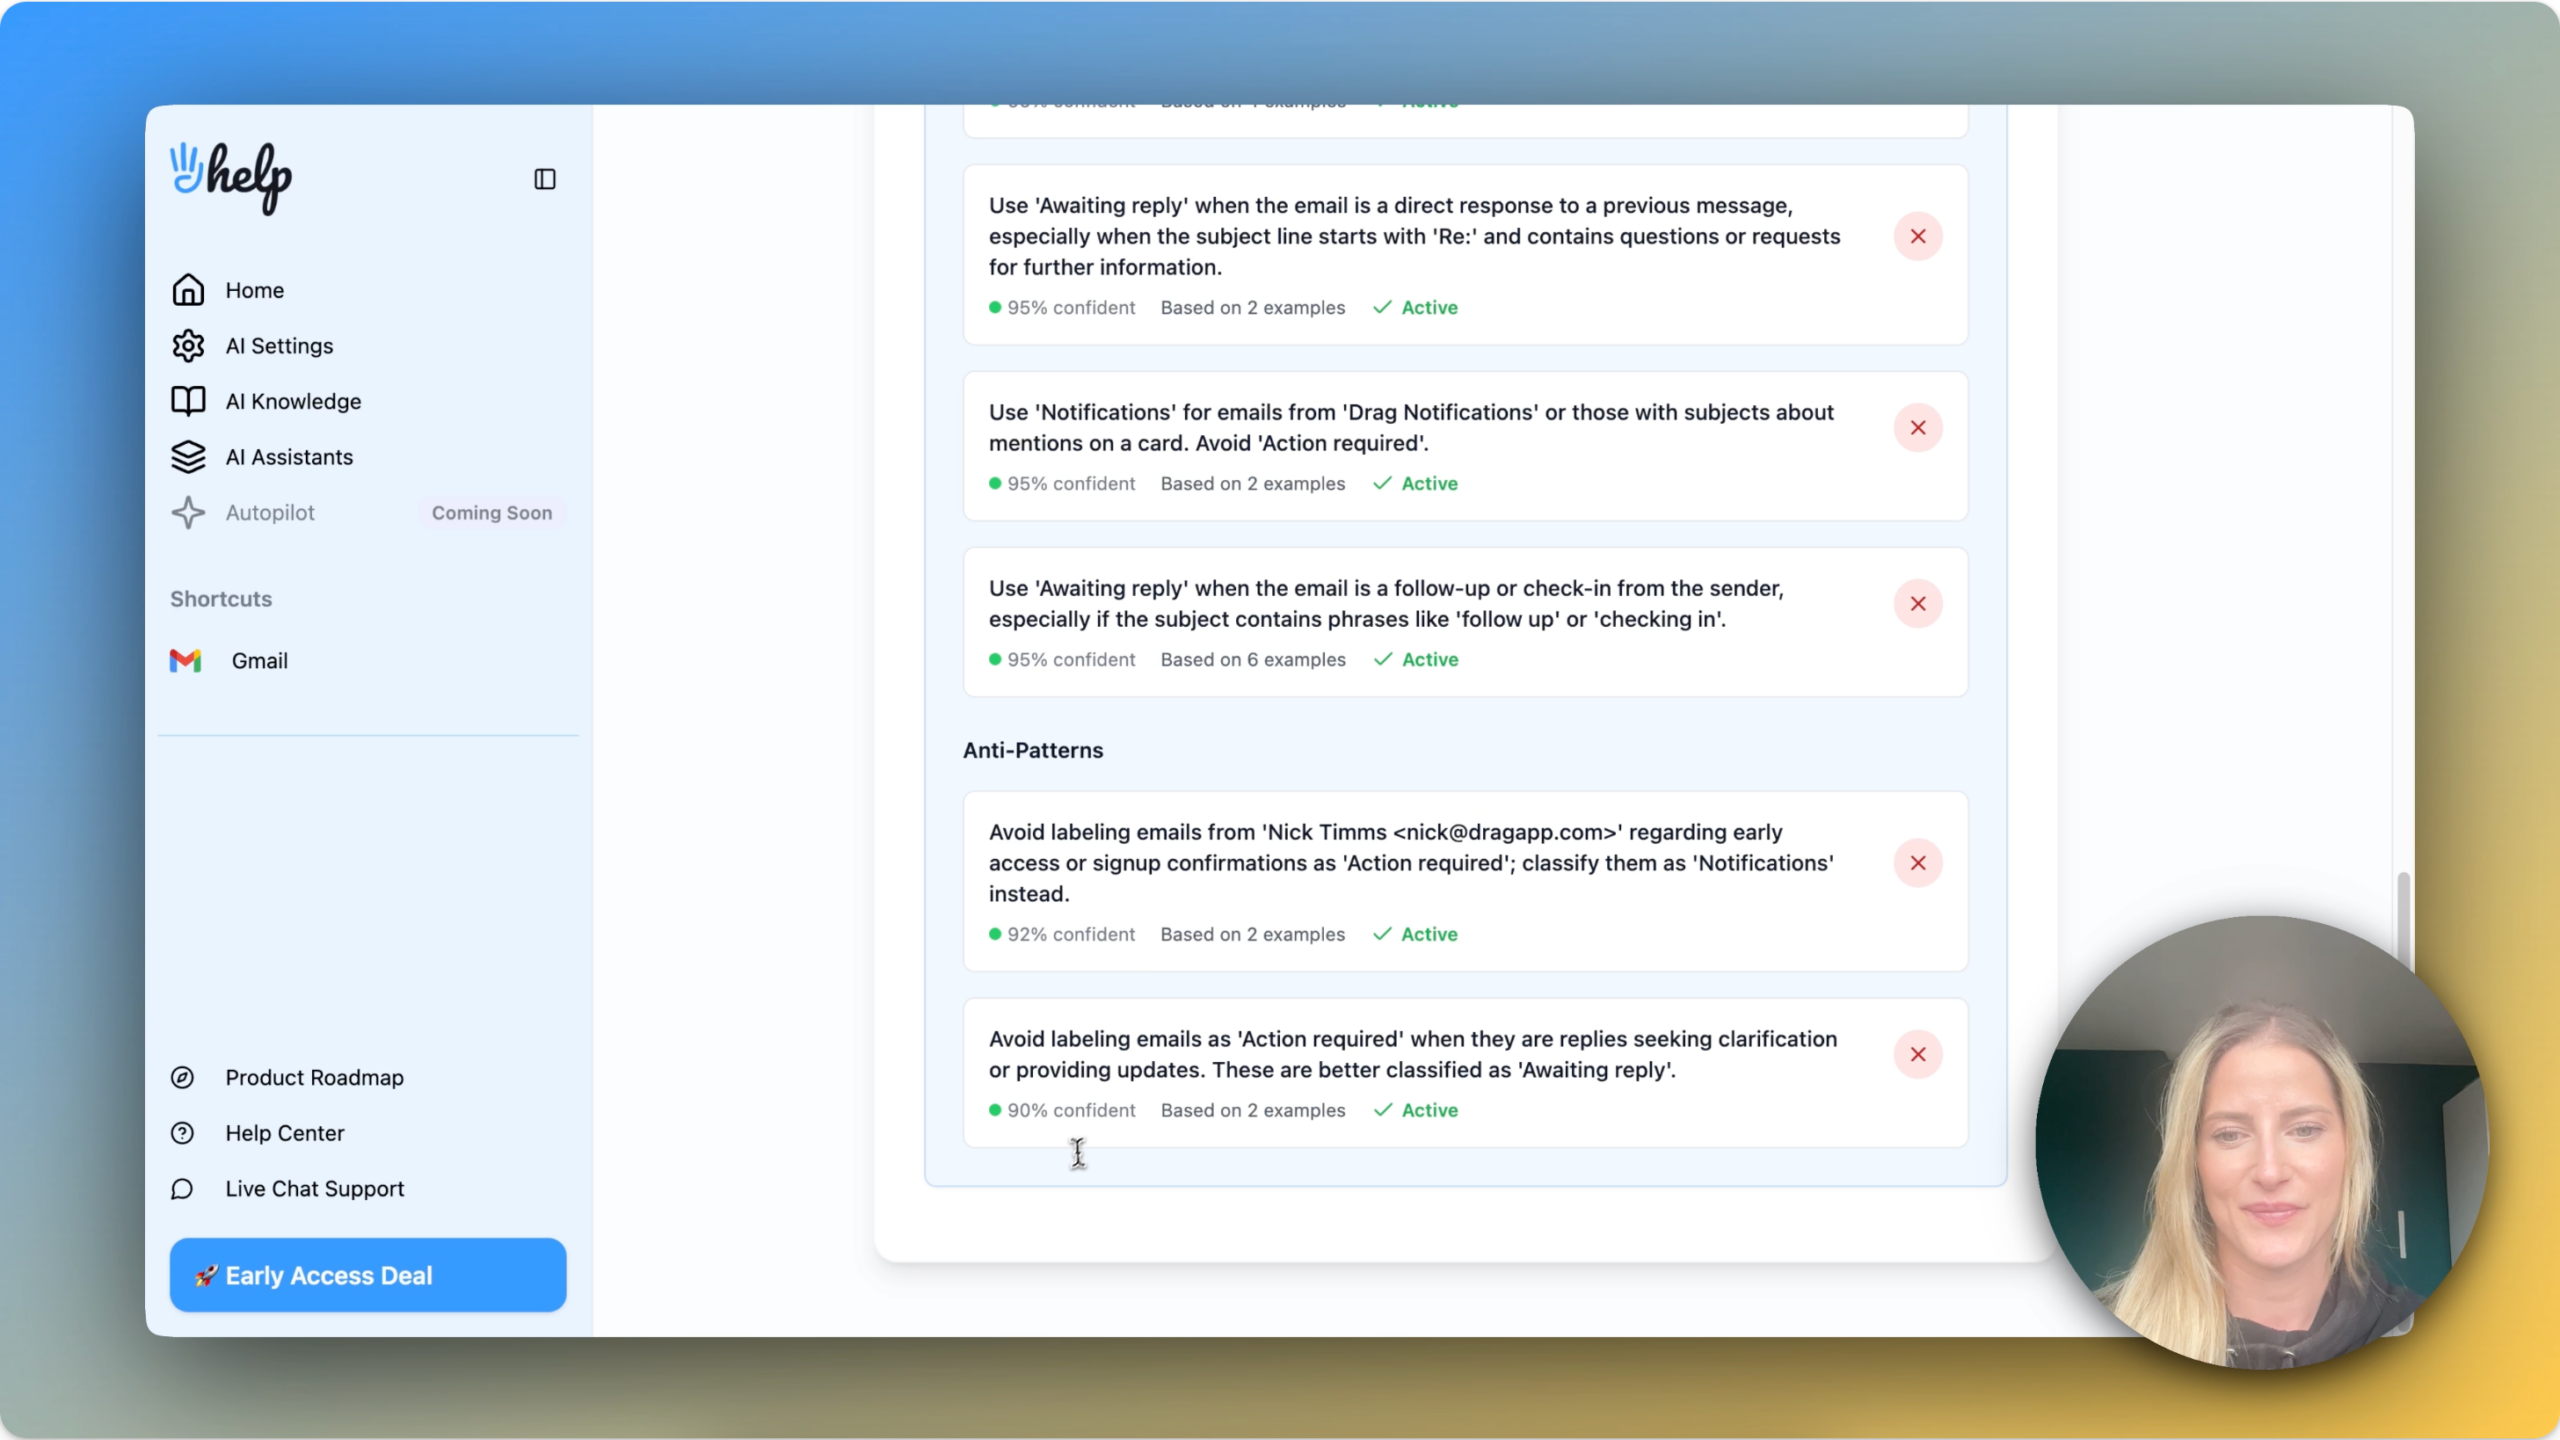The image size is (2560, 1440).
Task: Click the AI Settings gear icon
Action: pyautogui.click(x=188, y=346)
